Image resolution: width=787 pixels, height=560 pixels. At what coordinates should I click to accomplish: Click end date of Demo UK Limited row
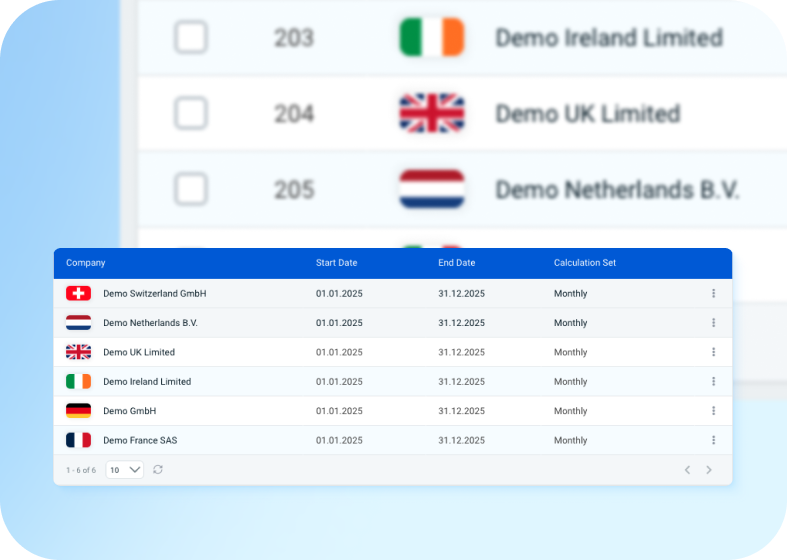pyautogui.click(x=461, y=352)
